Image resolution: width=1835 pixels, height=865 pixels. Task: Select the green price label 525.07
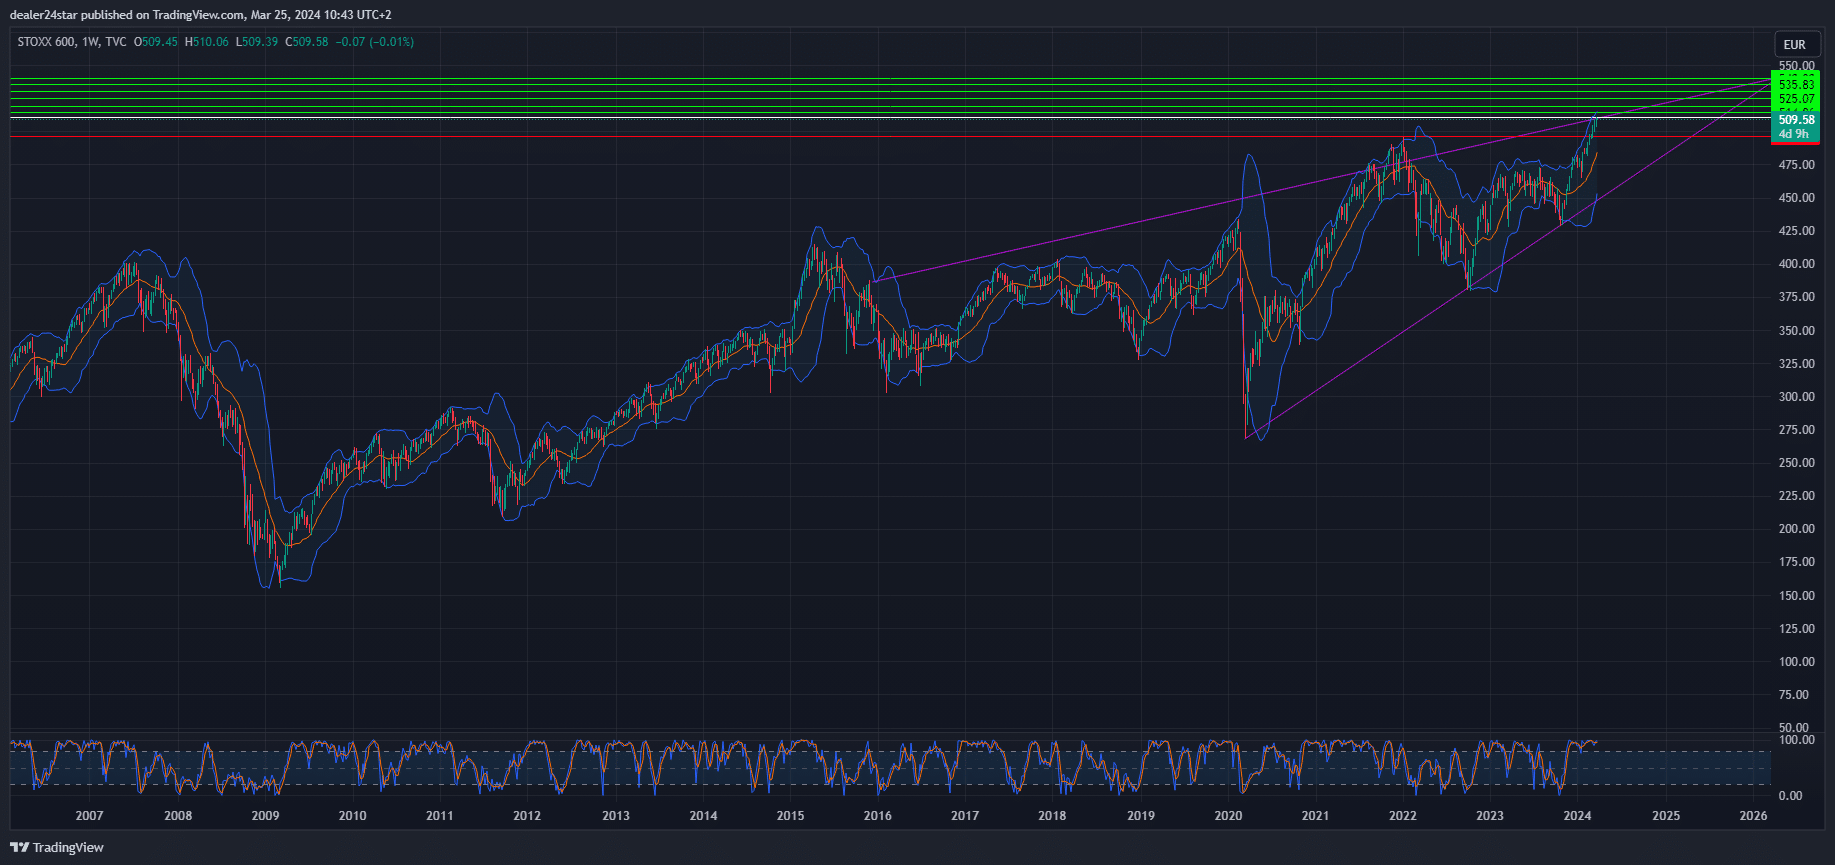pos(1796,99)
